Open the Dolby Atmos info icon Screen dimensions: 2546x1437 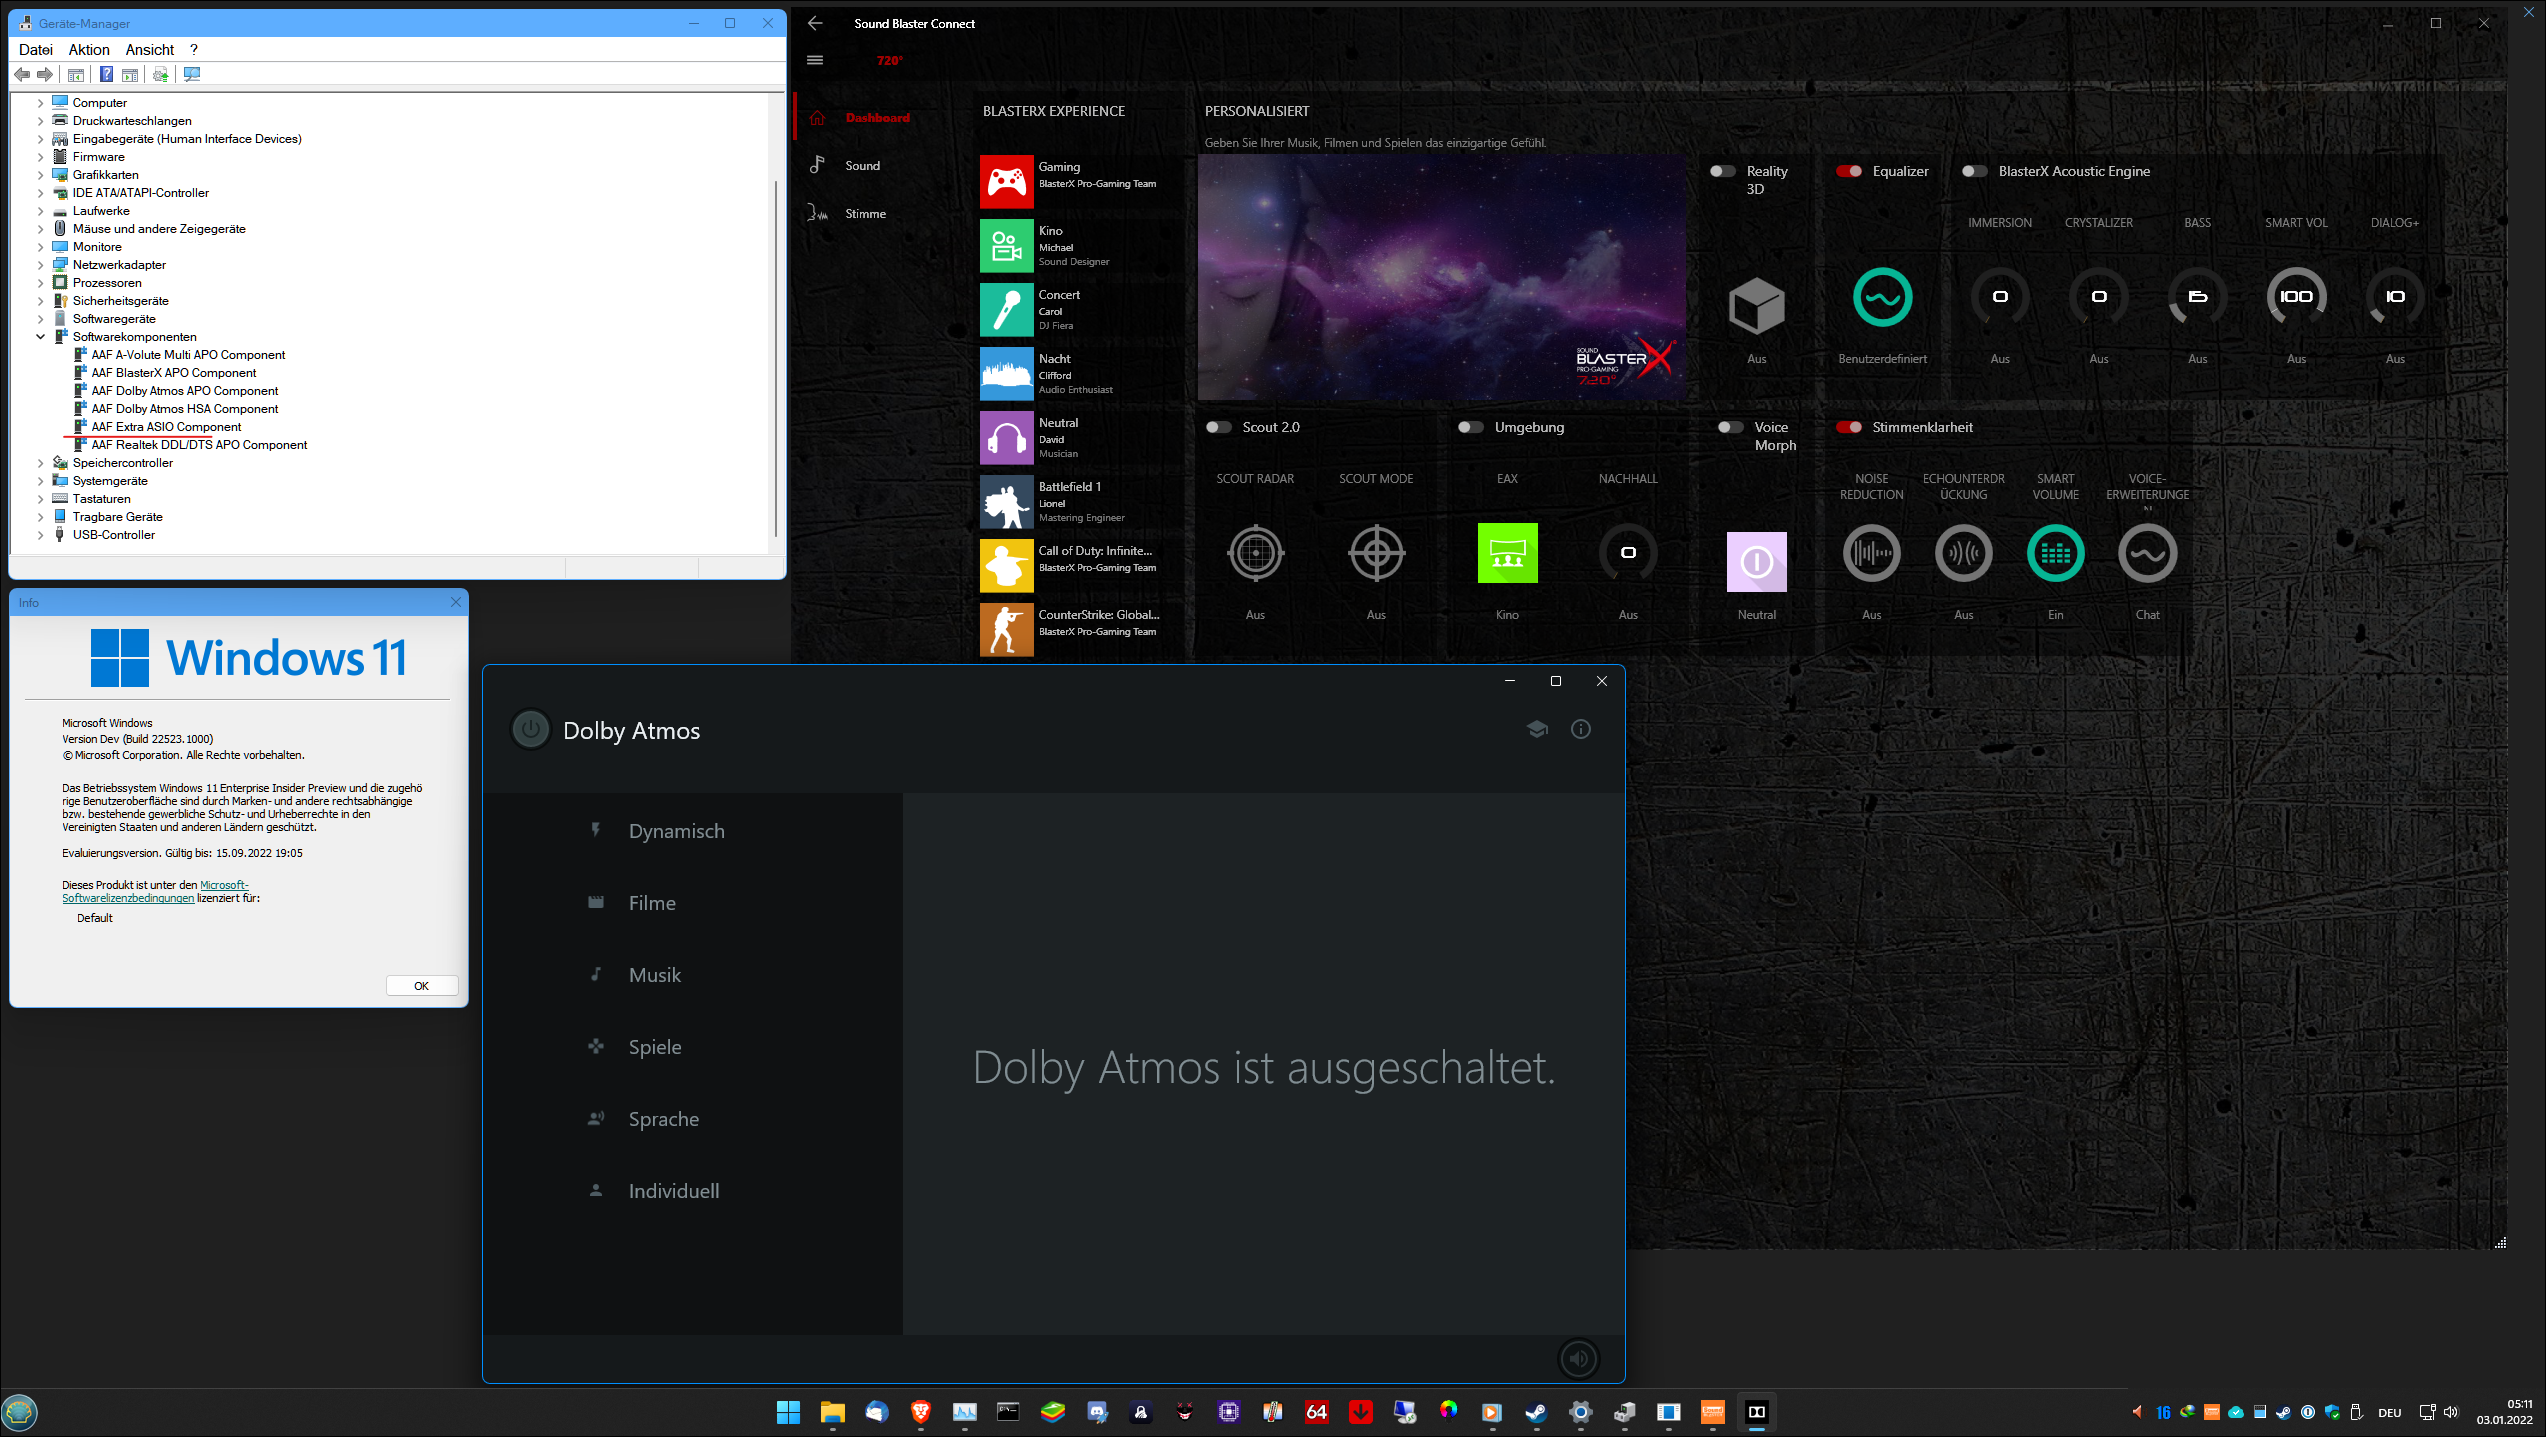[1581, 729]
